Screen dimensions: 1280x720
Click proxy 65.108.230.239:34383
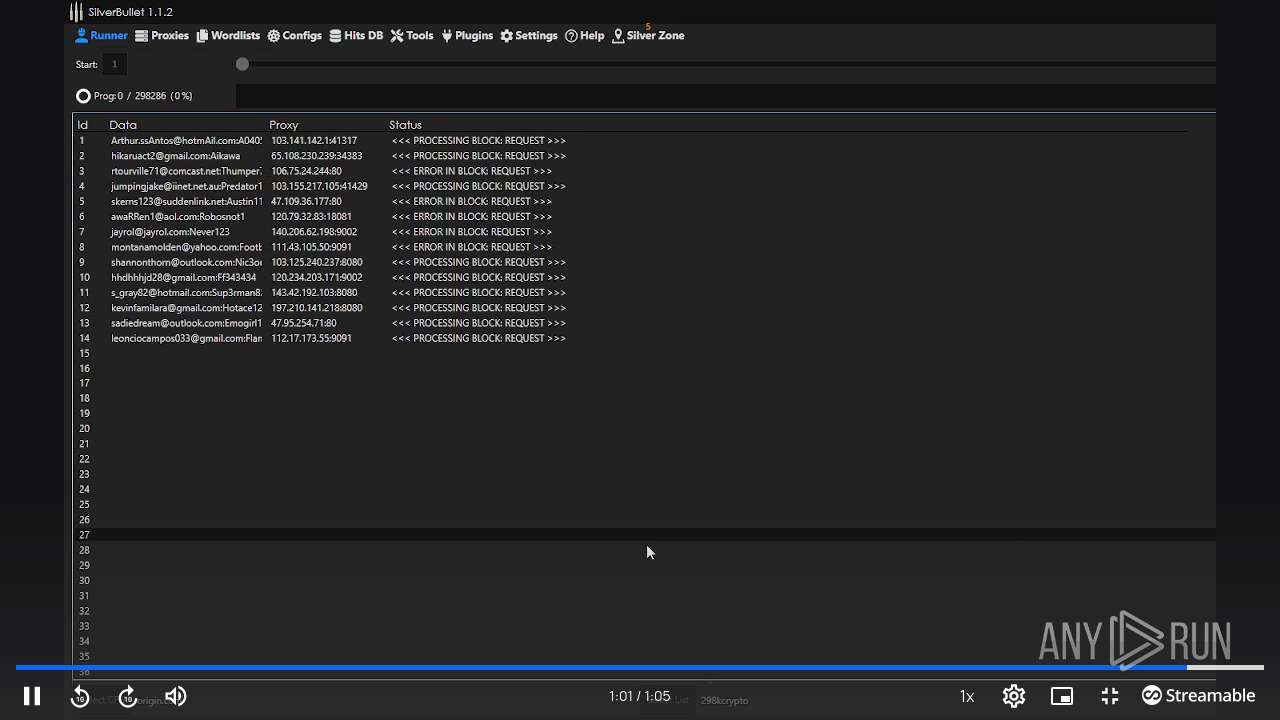pyautogui.click(x=316, y=156)
